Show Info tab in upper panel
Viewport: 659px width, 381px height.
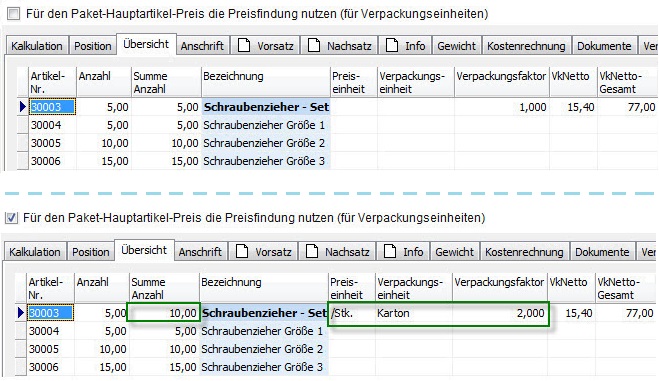point(405,46)
